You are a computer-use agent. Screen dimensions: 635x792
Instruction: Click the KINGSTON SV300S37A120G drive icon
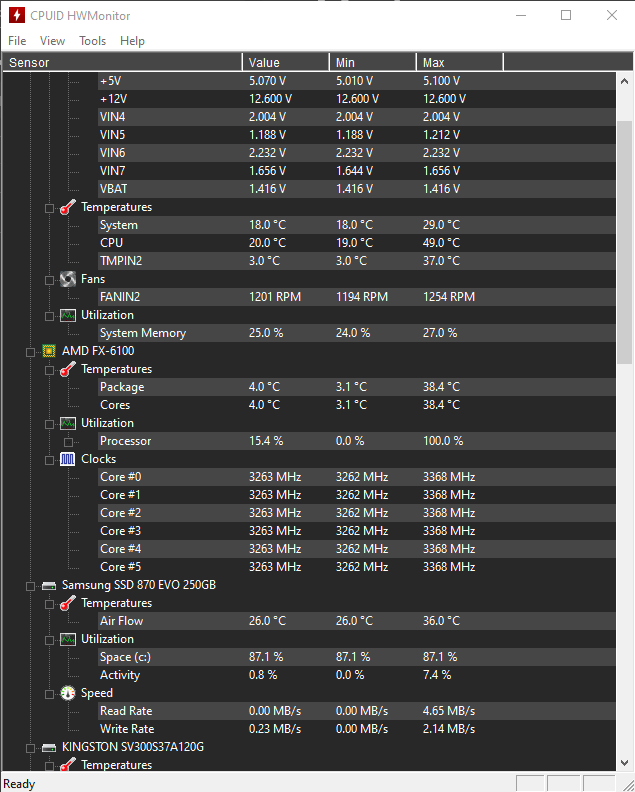point(49,748)
